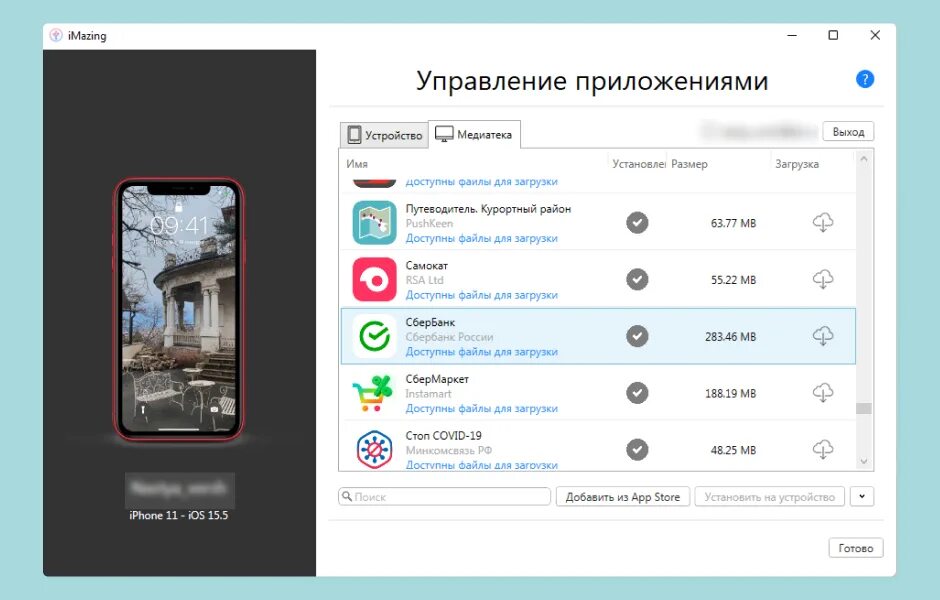Click the iPhone 11 device image

point(179,309)
